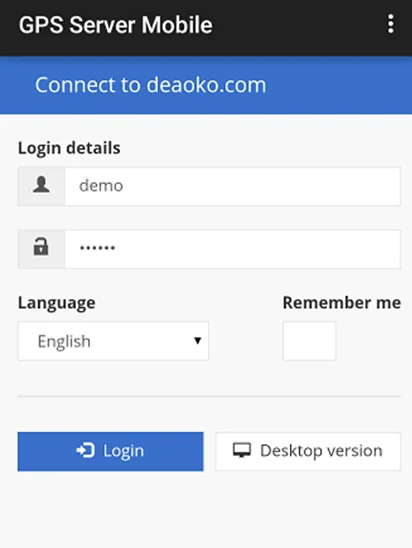Click the black app header bar

206,28
